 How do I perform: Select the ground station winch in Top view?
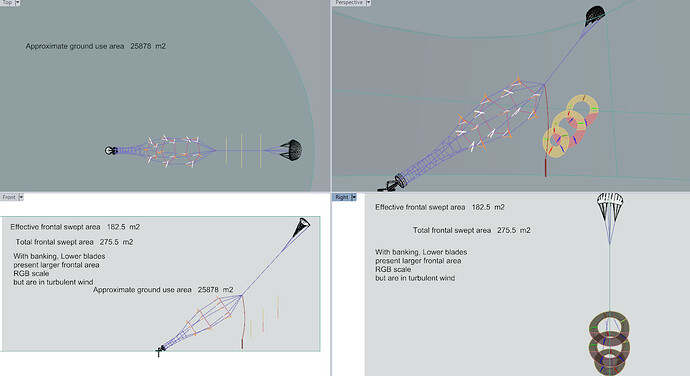click(x=110, y=151)
